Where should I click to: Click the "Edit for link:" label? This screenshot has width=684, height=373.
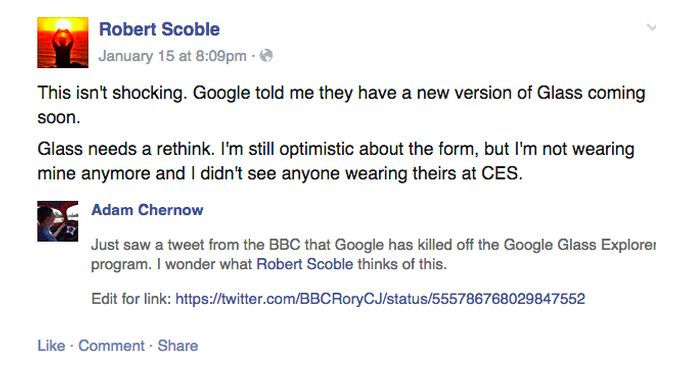pyautogui.click(x=131, y=299)
